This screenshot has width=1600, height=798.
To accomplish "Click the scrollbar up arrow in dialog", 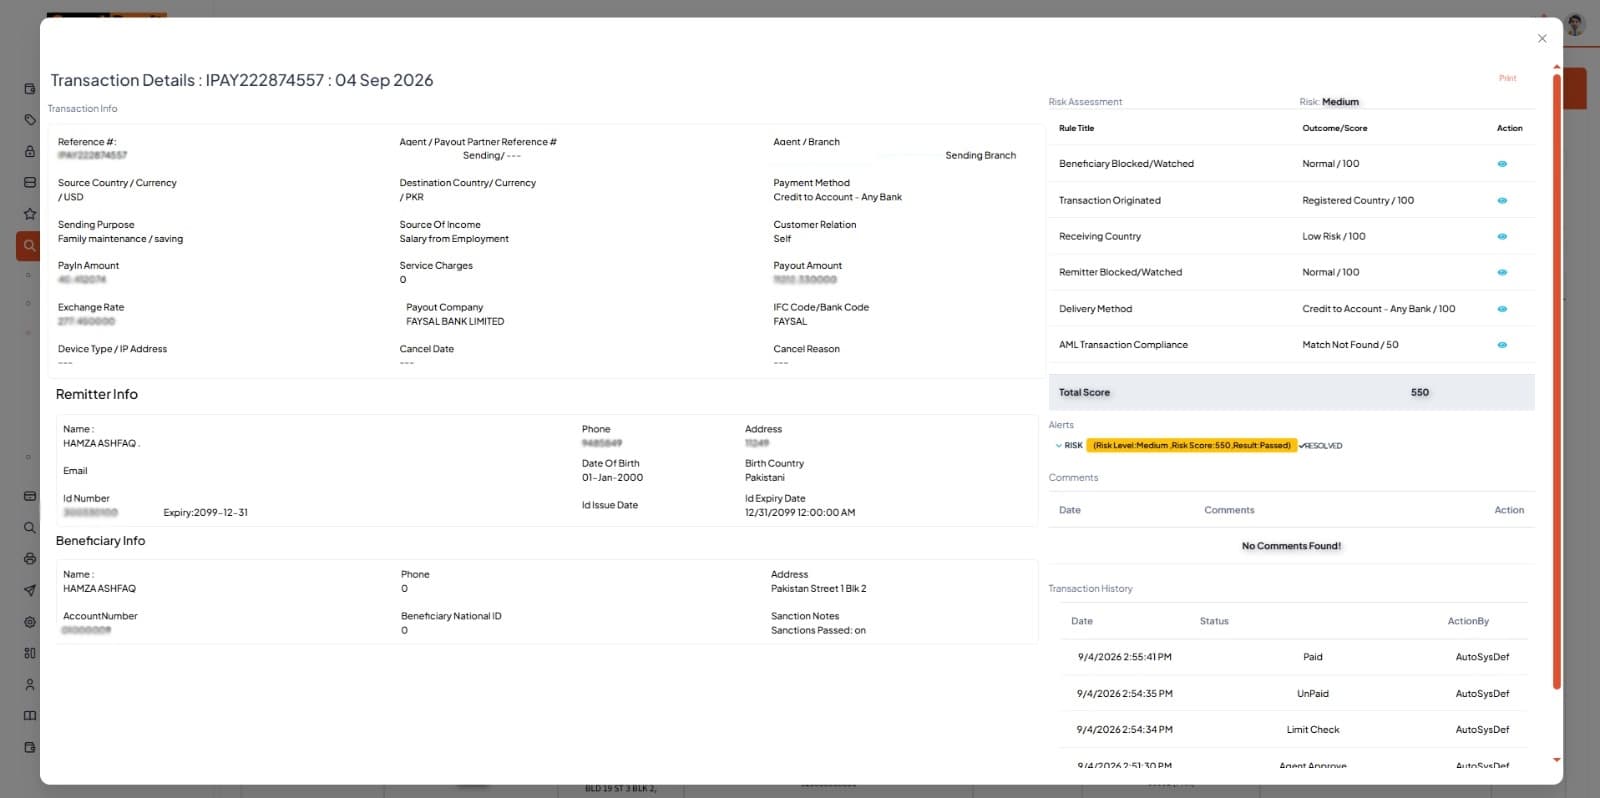I will [x=1557, y=67].
